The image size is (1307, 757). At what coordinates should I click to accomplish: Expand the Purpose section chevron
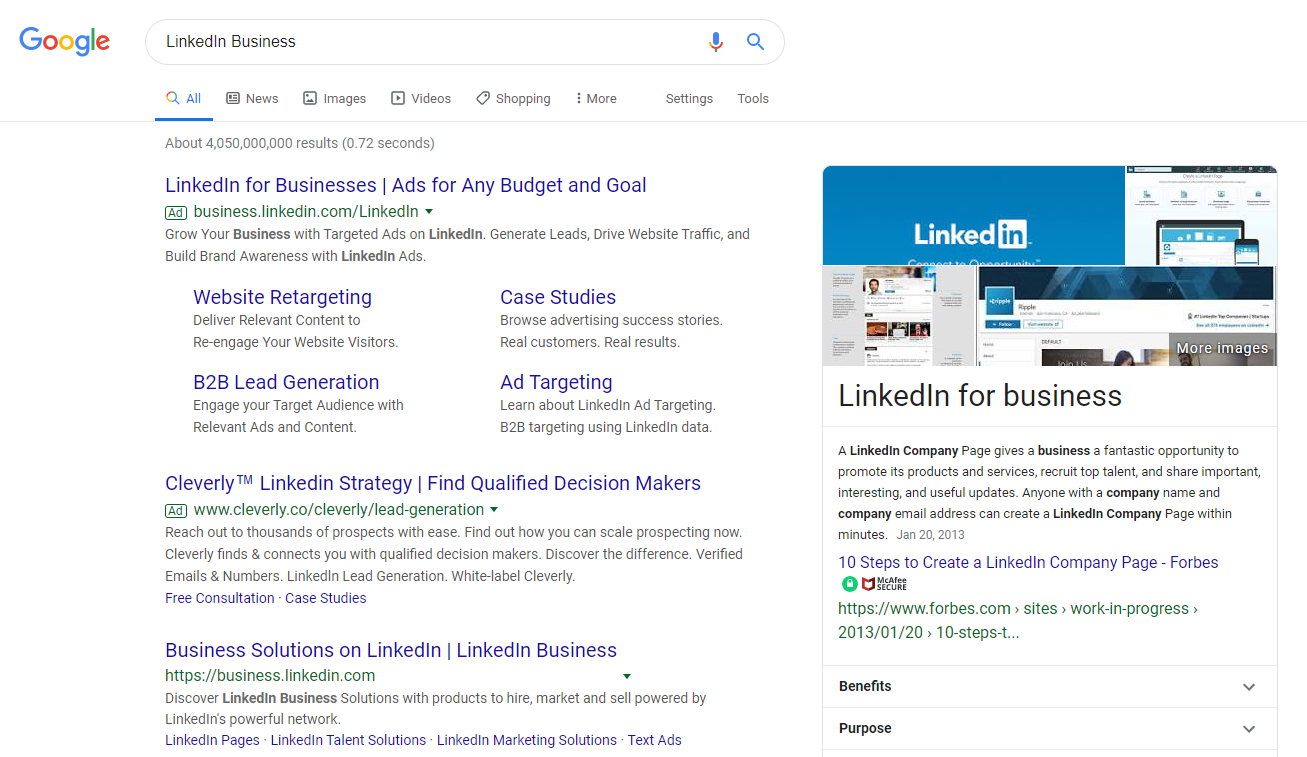point(1248,729)
